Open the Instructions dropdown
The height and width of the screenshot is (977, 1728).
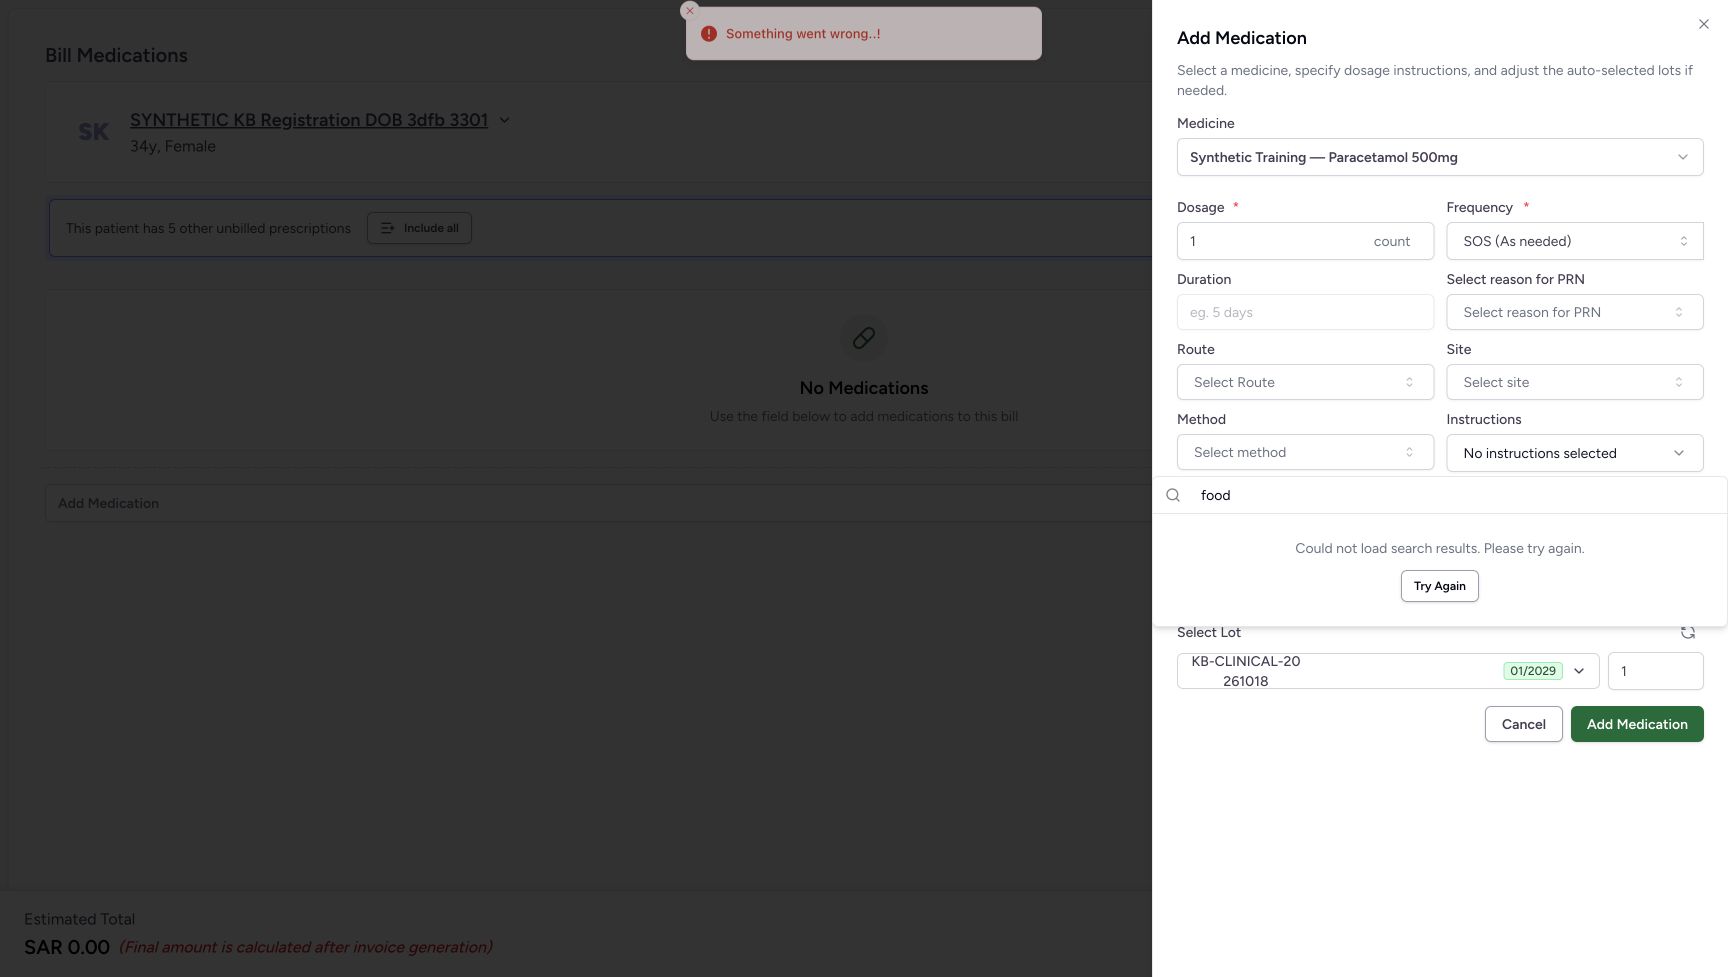[1574, 453]
